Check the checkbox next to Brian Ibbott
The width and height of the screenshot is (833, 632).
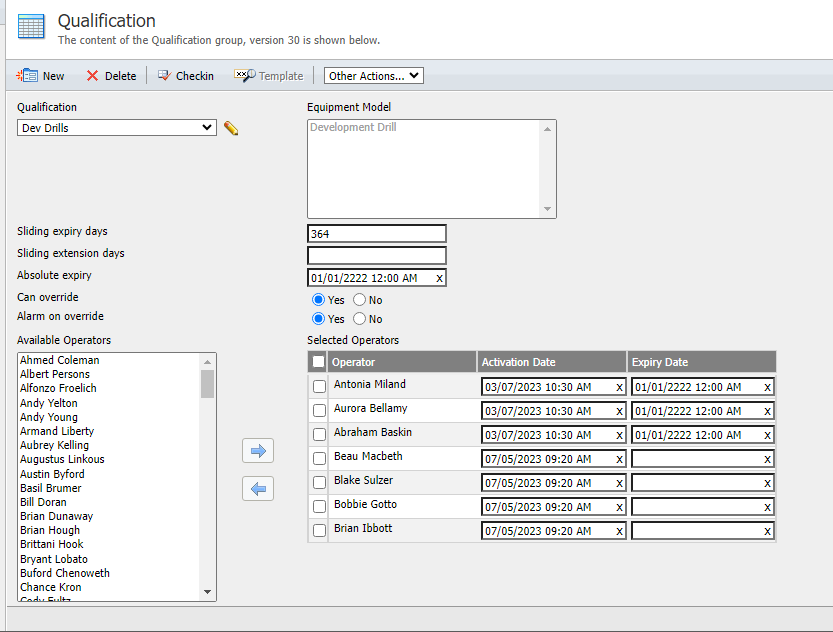318,530
